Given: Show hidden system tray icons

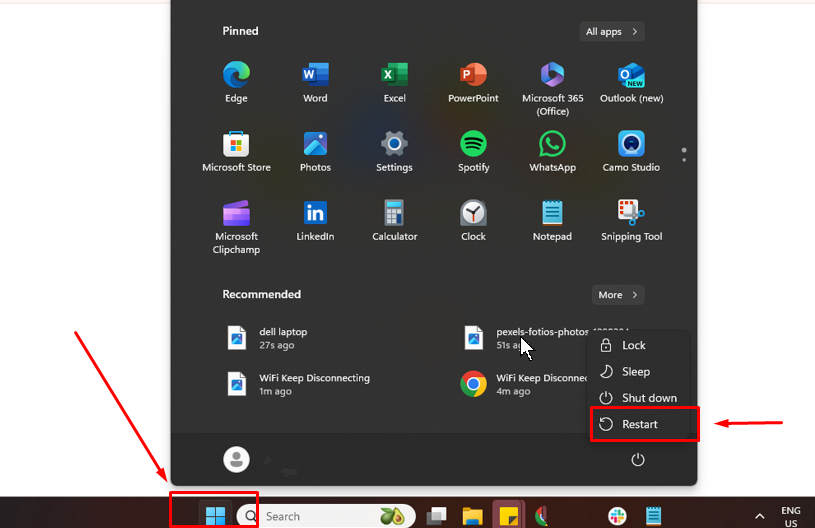Looking at the screenshot, I should coord(760,516).
